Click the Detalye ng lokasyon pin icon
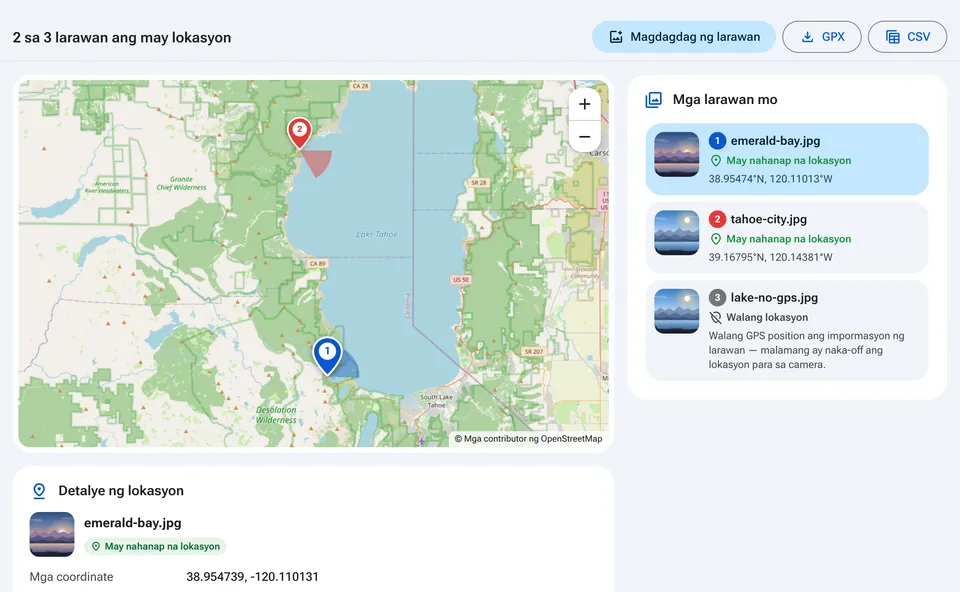 click(x=39, y=491)
